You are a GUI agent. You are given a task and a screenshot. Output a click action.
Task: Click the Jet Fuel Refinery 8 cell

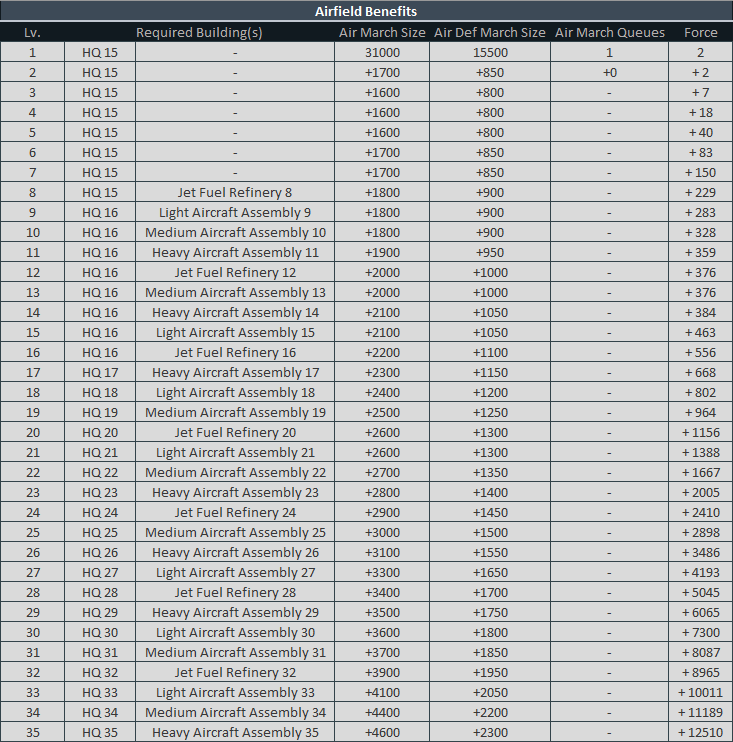235,192
